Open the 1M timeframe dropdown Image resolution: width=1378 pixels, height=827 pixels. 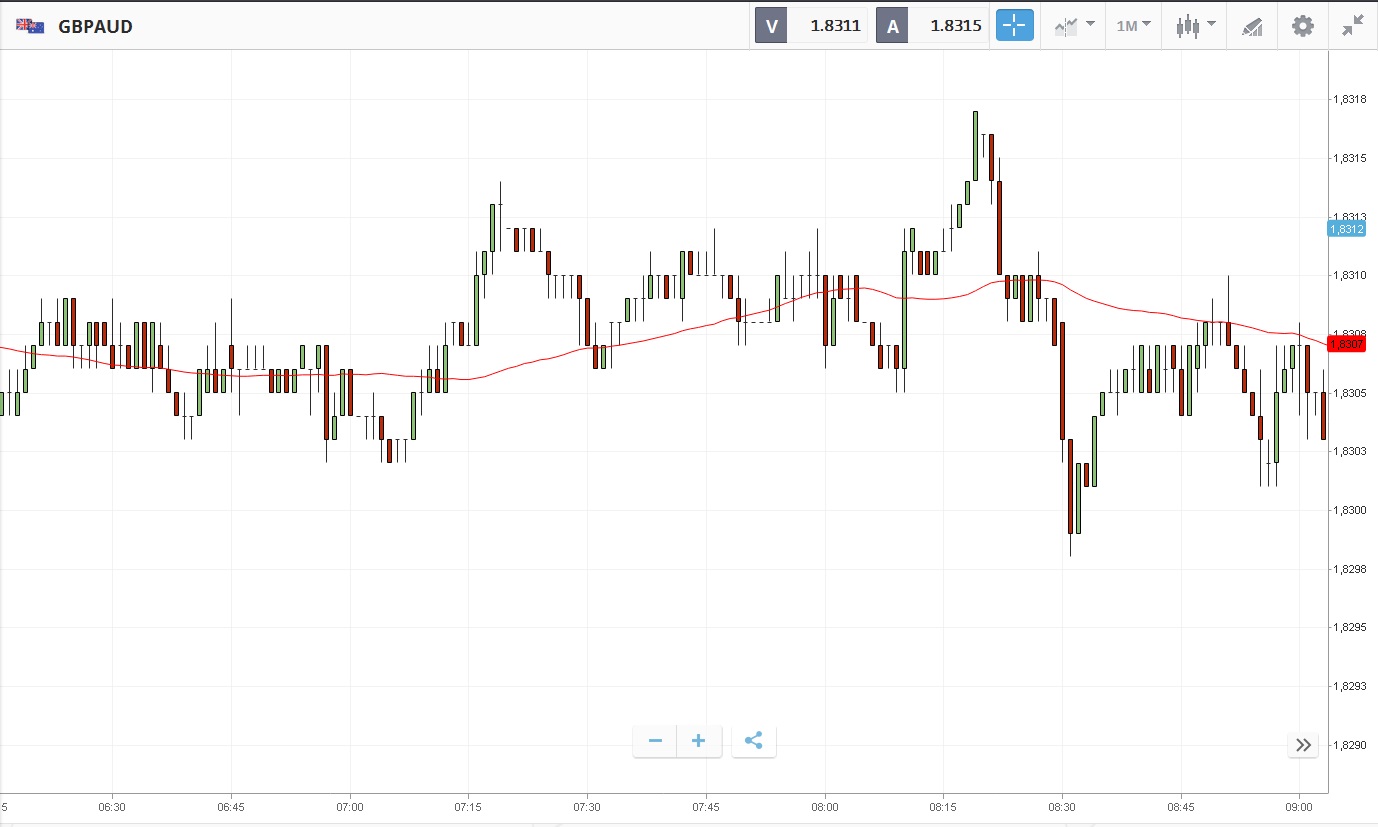tap(1133, 26)
